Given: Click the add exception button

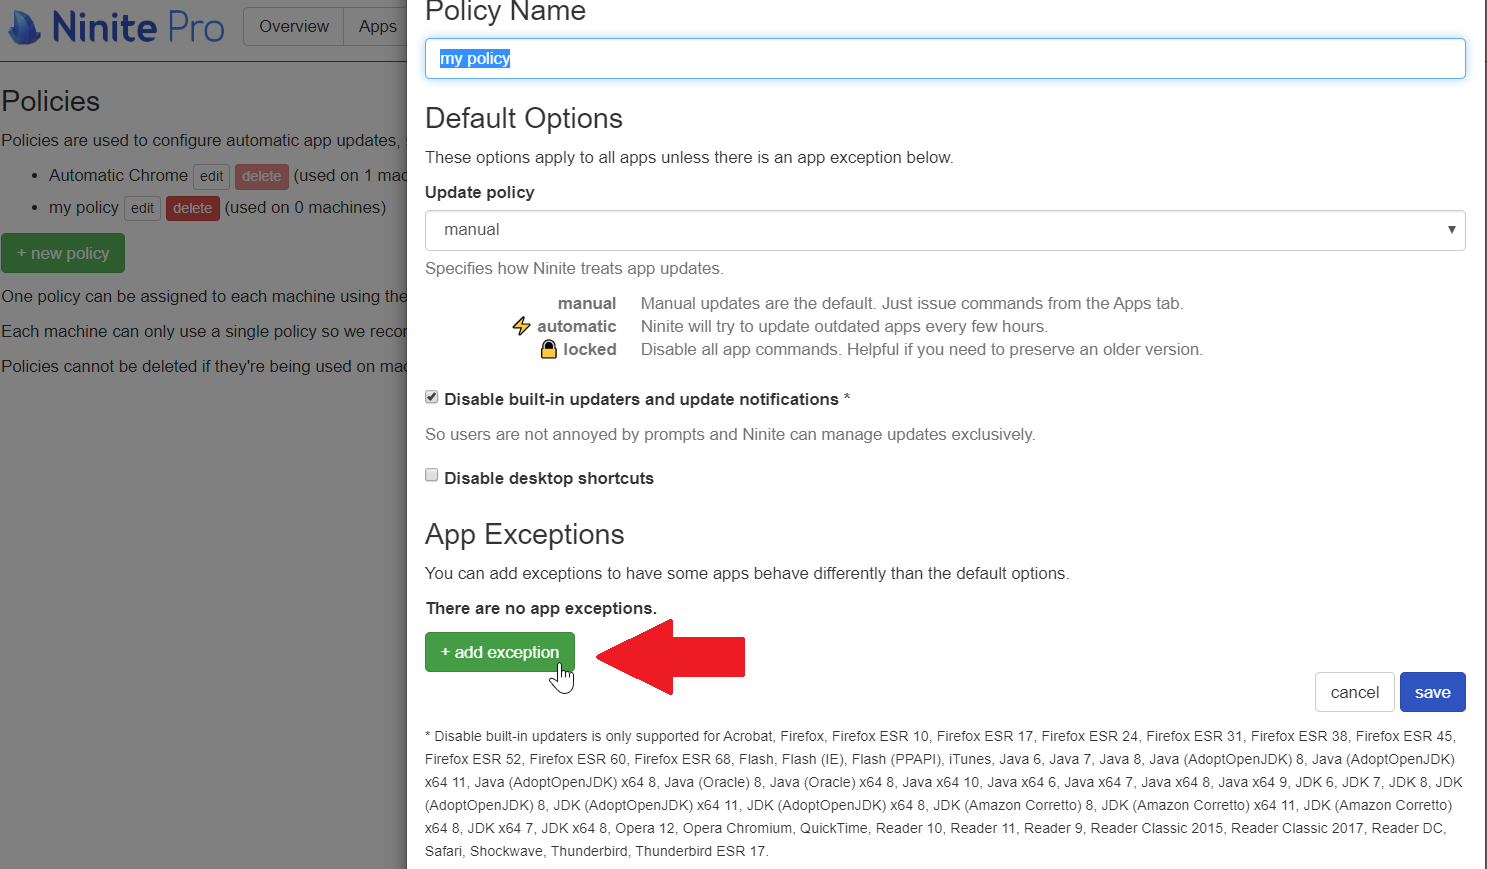Looking at the screenshot, I should click(500, 652).
